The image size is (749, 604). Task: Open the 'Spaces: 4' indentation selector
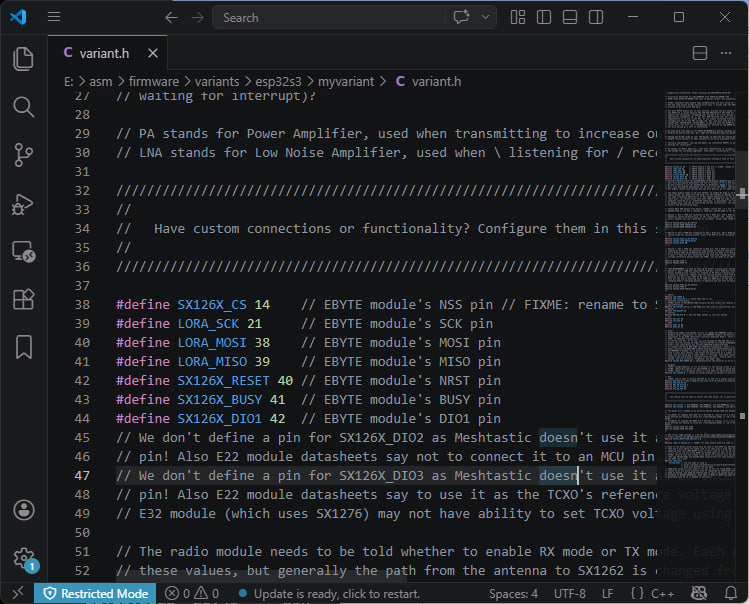(514, 594)
